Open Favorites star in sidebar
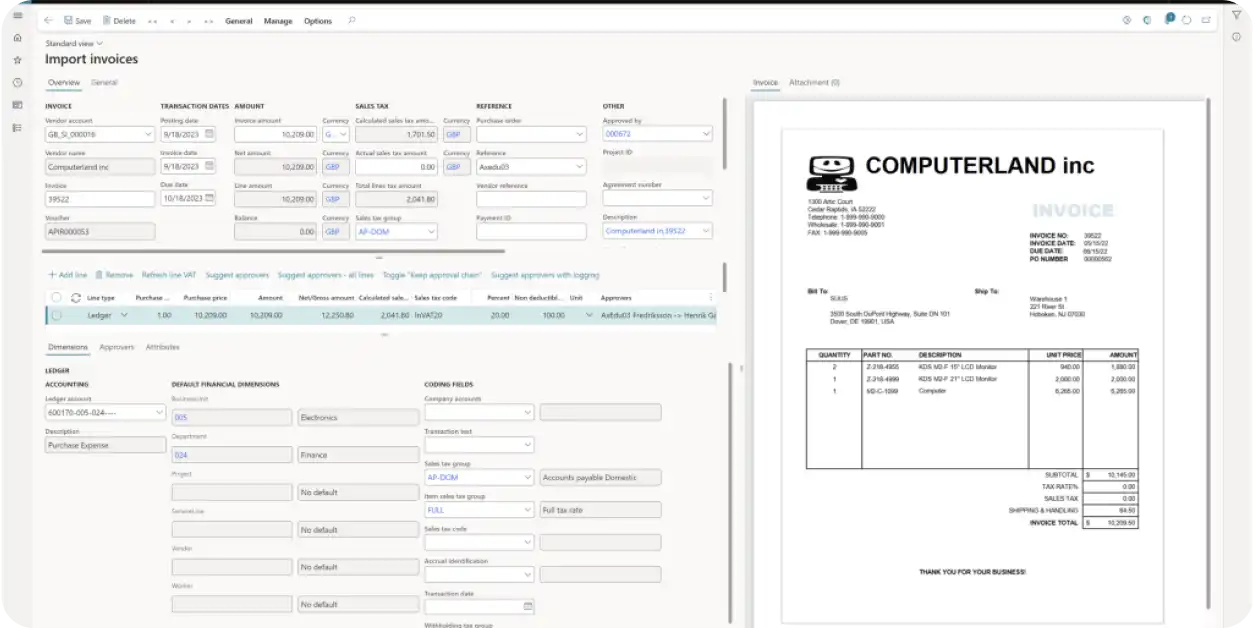The width and height of the screenshot is (1253, 628). (x=17, y=60)
